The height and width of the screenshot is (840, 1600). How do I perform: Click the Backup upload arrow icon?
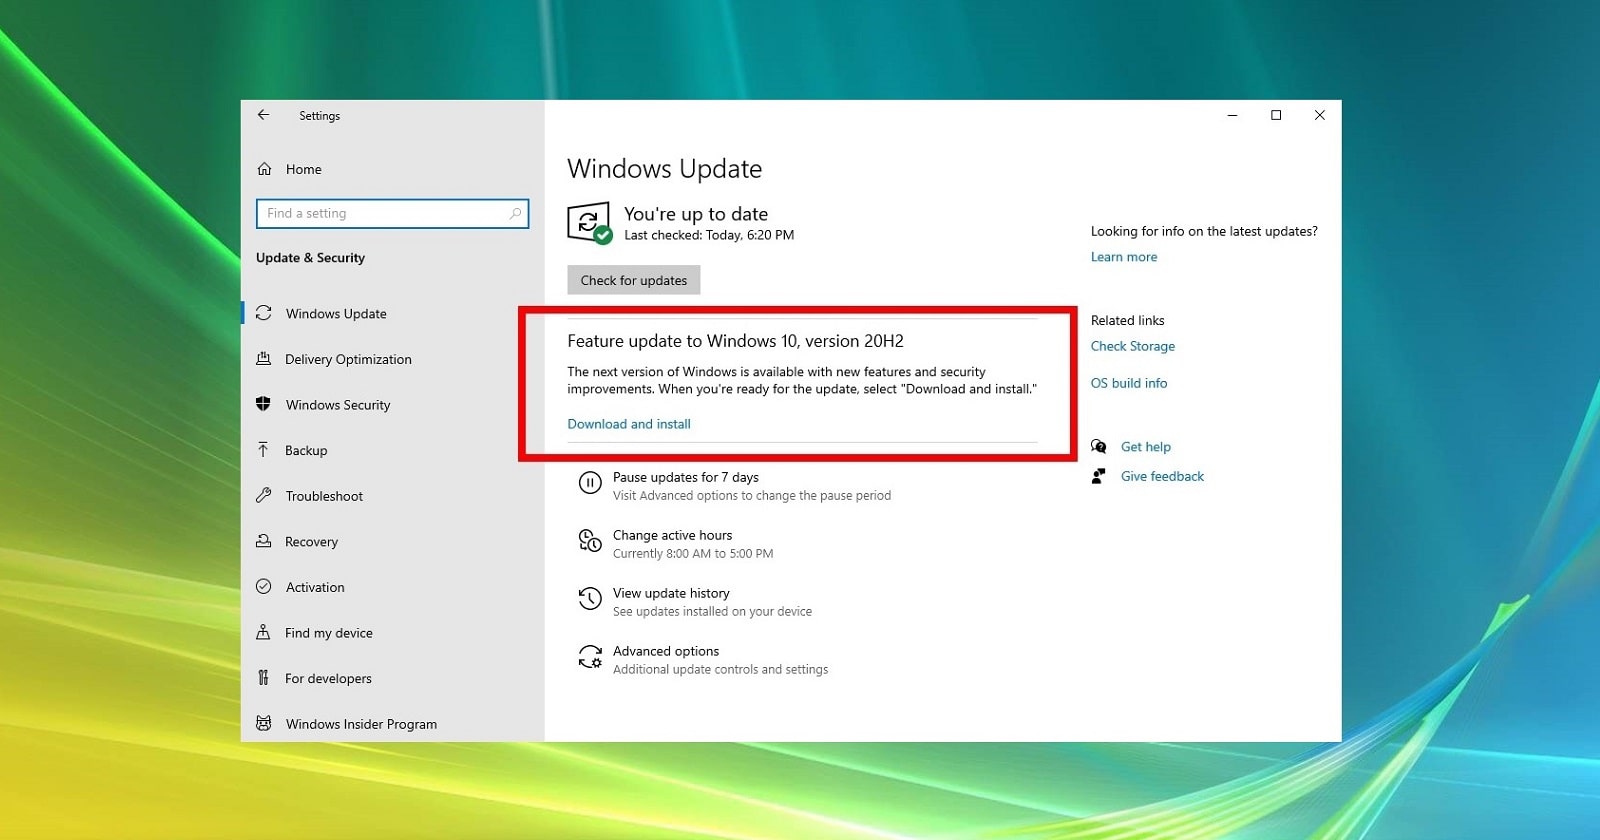(264, 450)
